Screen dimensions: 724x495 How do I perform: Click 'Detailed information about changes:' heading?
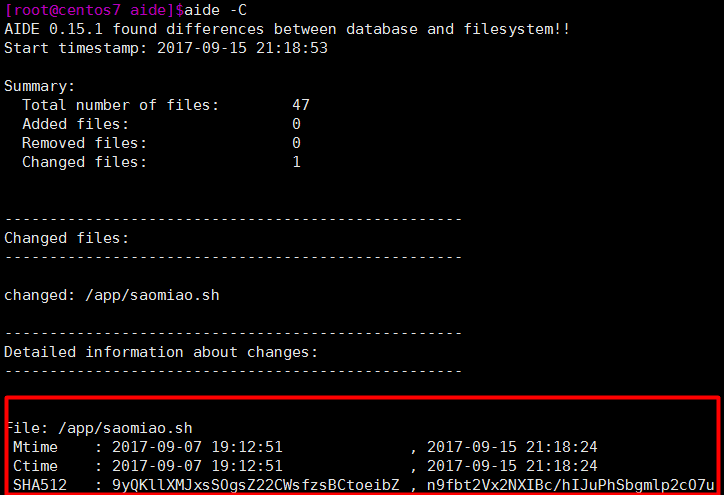tap(161, 352)
